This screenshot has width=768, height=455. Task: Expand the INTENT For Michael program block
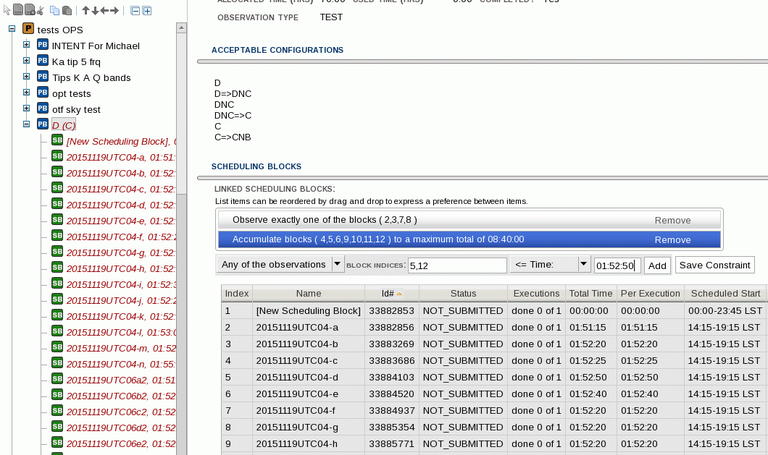coord(27,45)
